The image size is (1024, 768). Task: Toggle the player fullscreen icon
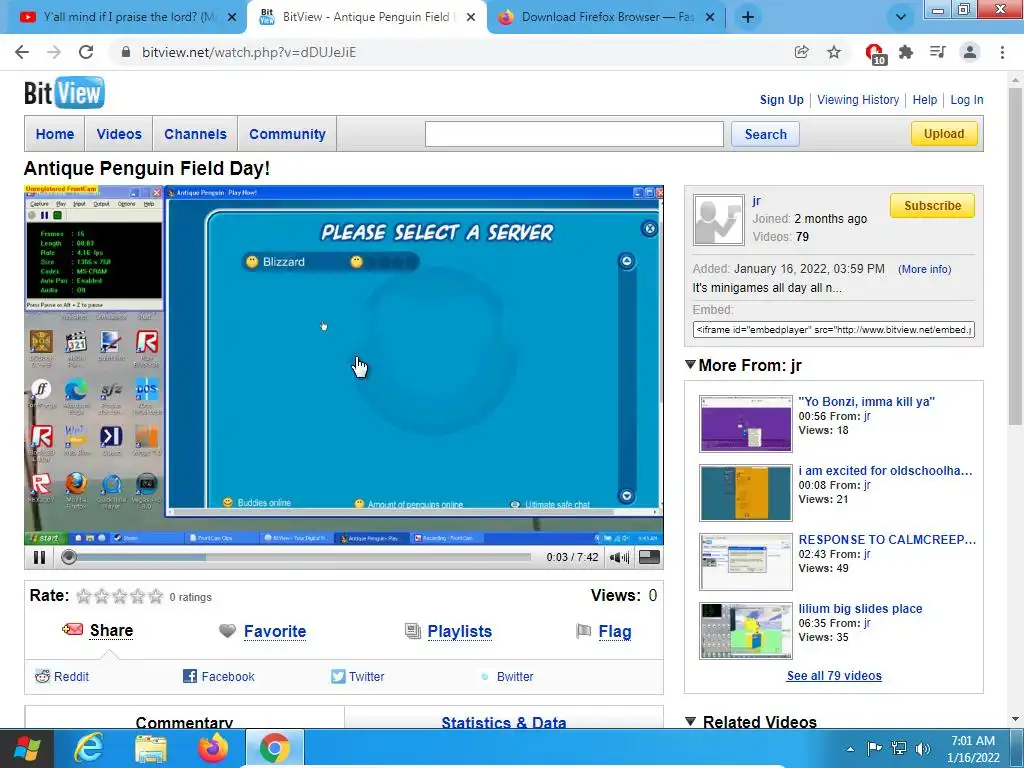click(x=648, y=557)
